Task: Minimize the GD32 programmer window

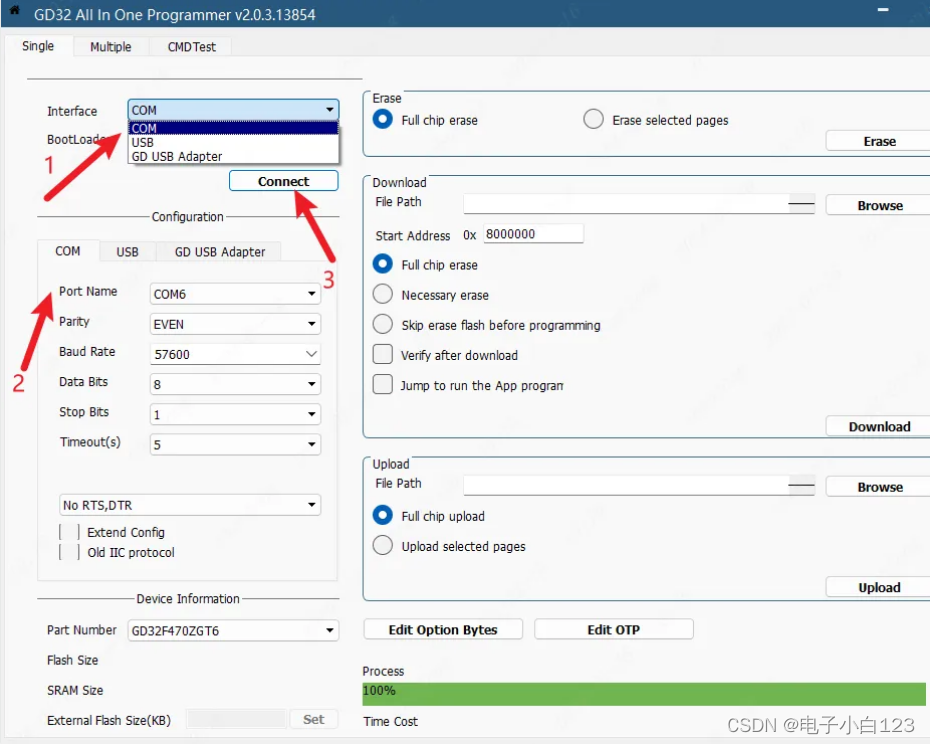Action: pos(883,10)
